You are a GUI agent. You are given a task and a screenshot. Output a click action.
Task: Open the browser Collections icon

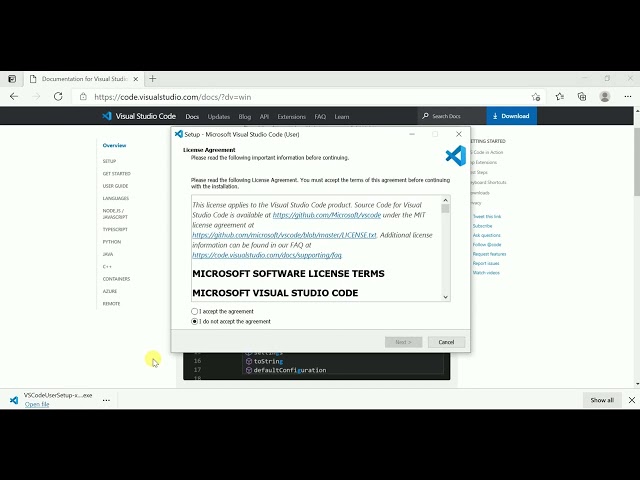[582, 97]
